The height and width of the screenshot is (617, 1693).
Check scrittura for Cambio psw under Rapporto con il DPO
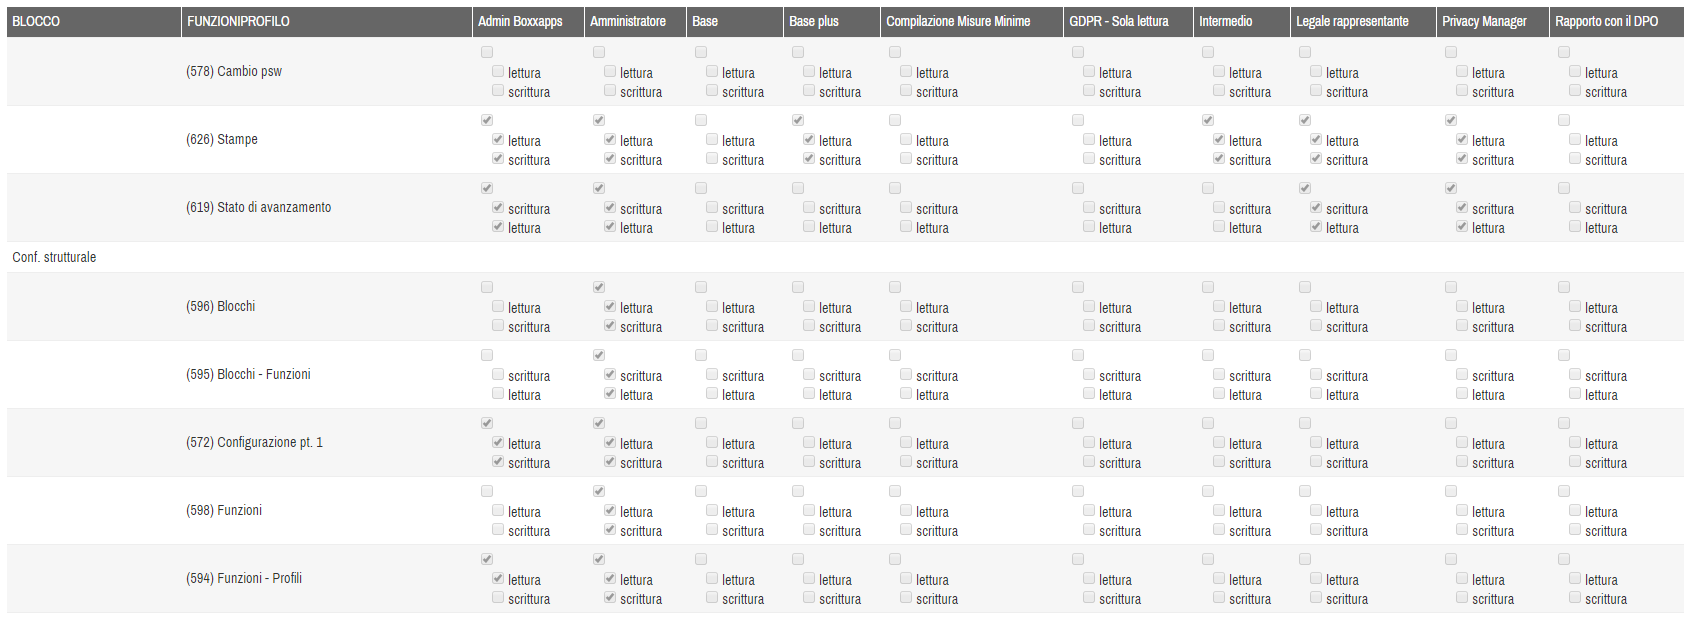1575,91
